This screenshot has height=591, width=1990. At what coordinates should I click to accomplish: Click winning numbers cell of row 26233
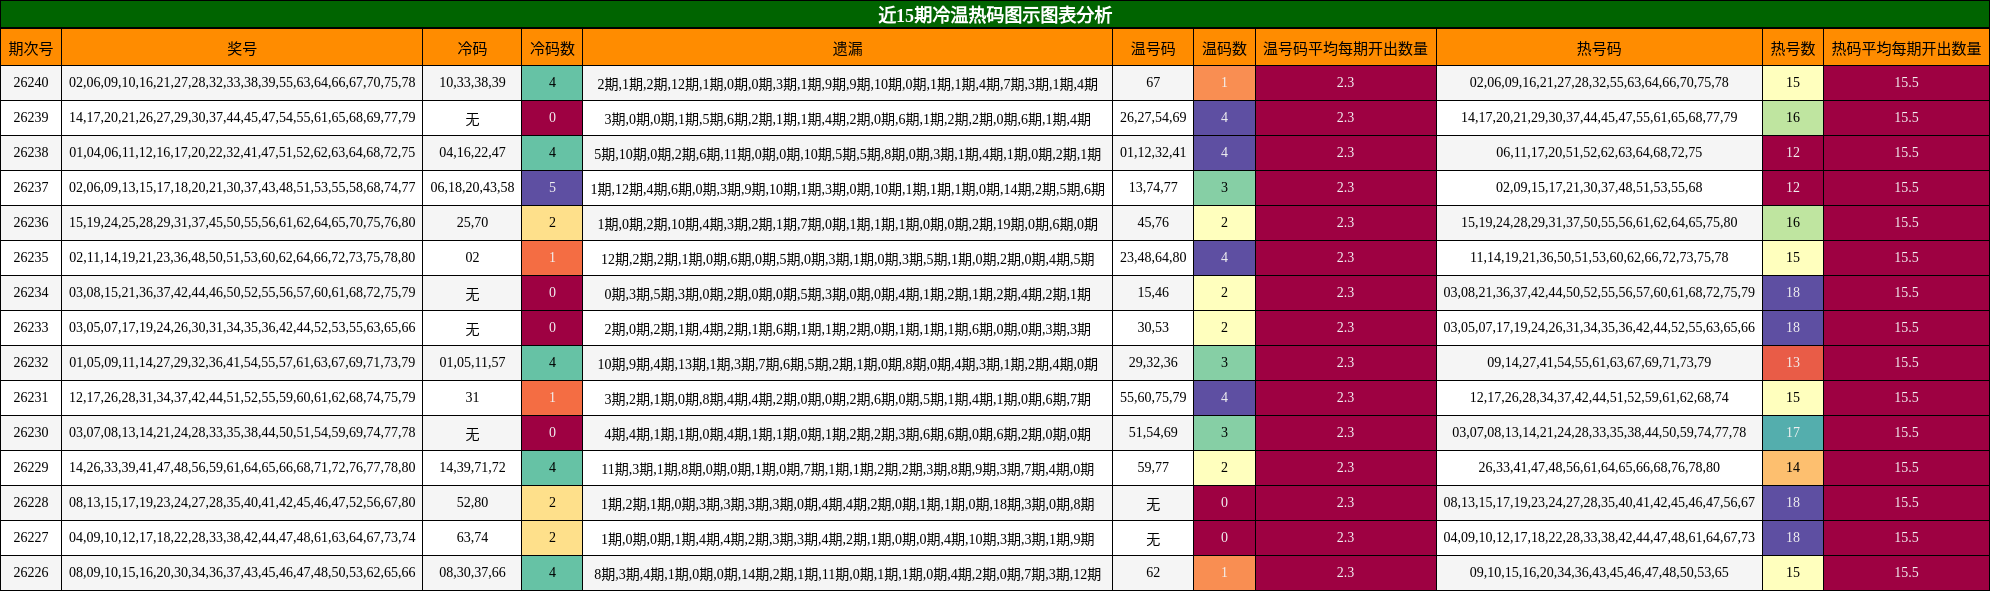click(x=242, y=328)
